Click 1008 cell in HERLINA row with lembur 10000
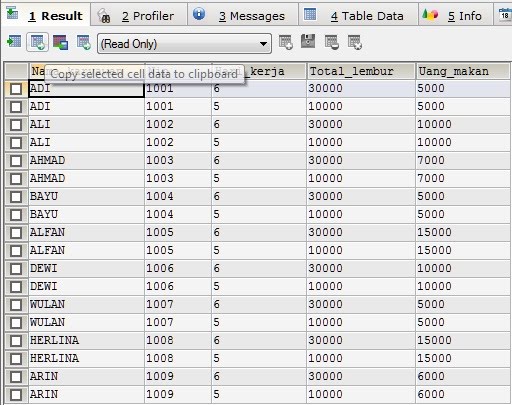The width and height of the screenshot is (512, 405). tap(178, 358)
